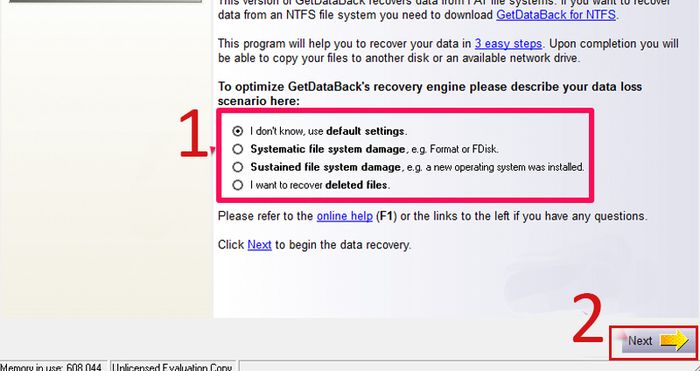Click the inline 'Next' hyperlink in text
Screen dimensions: 700x371
259,245
